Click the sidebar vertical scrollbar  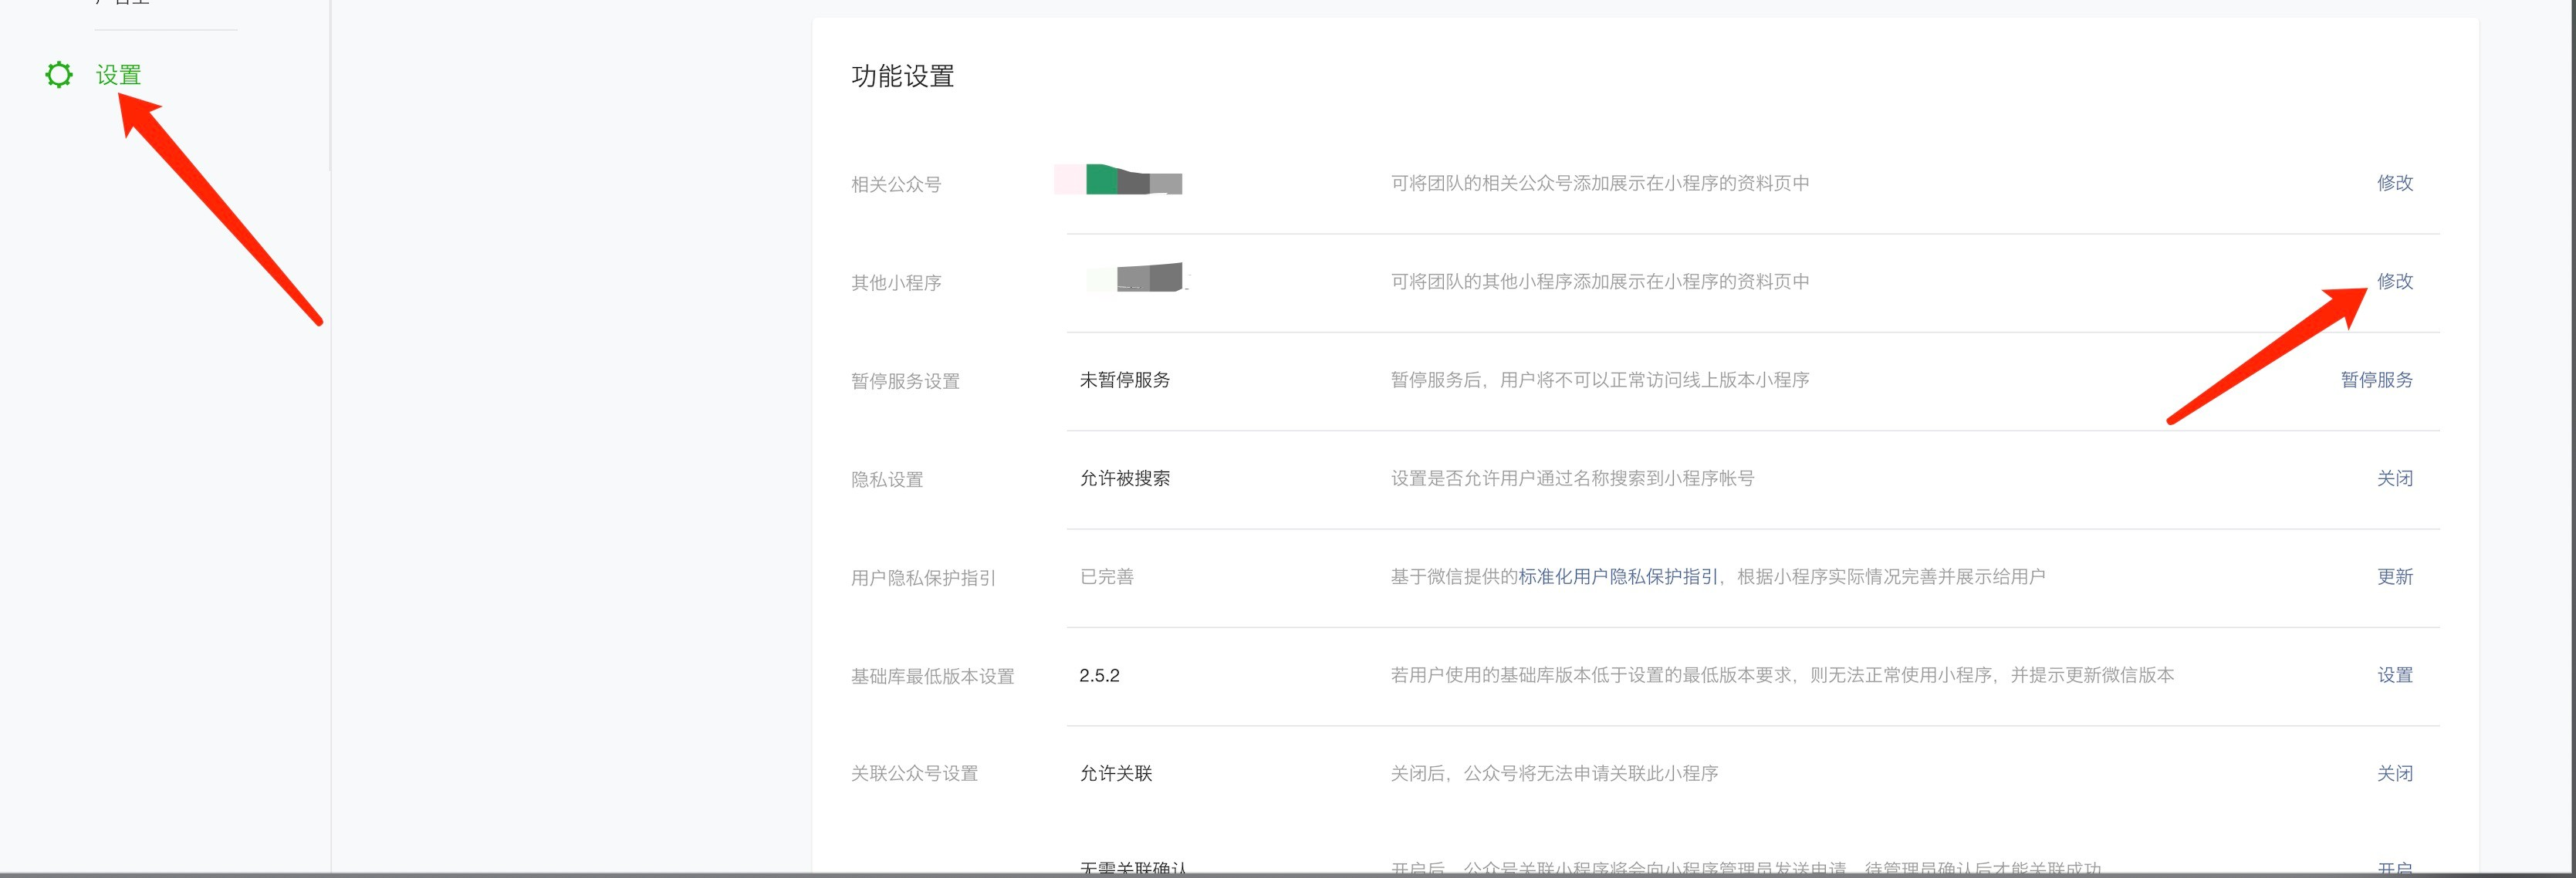(330, 85)
